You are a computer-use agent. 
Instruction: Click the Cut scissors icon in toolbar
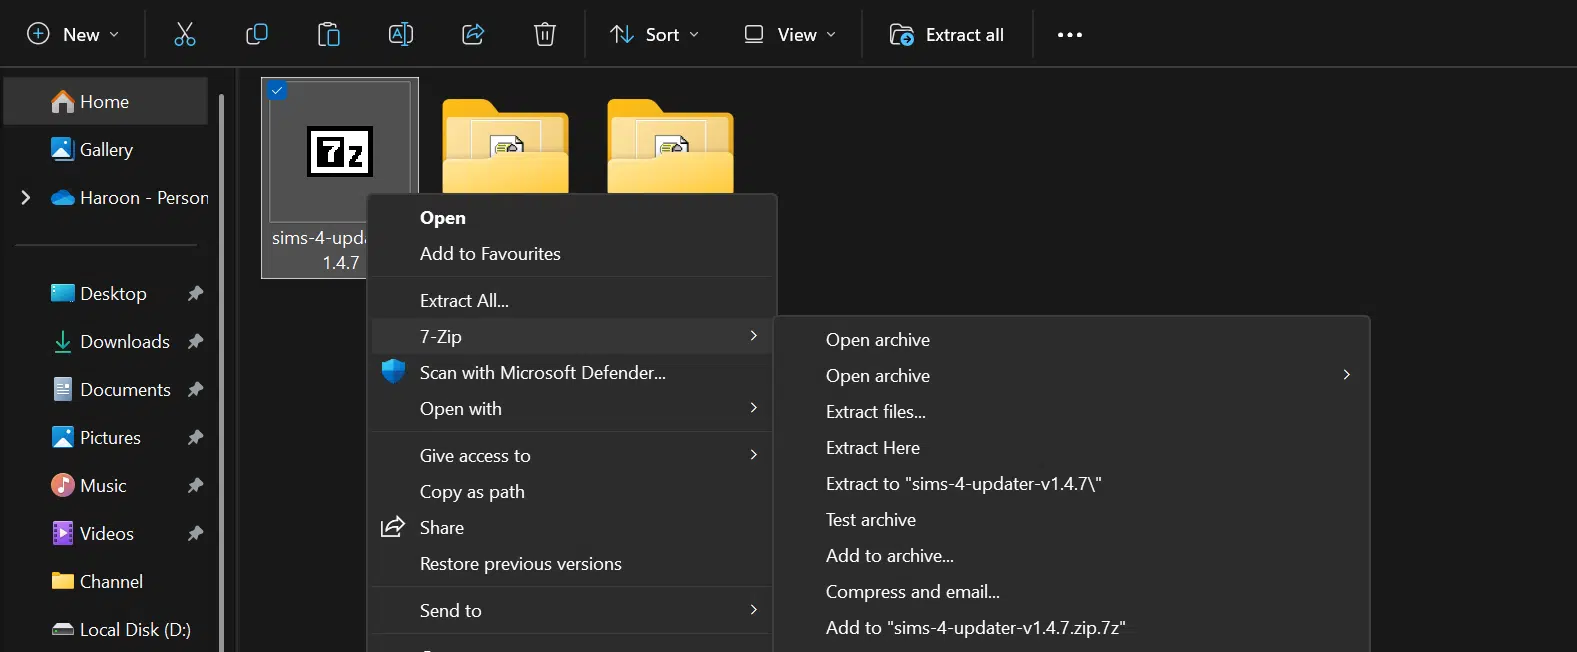click(x=185, y=35)
